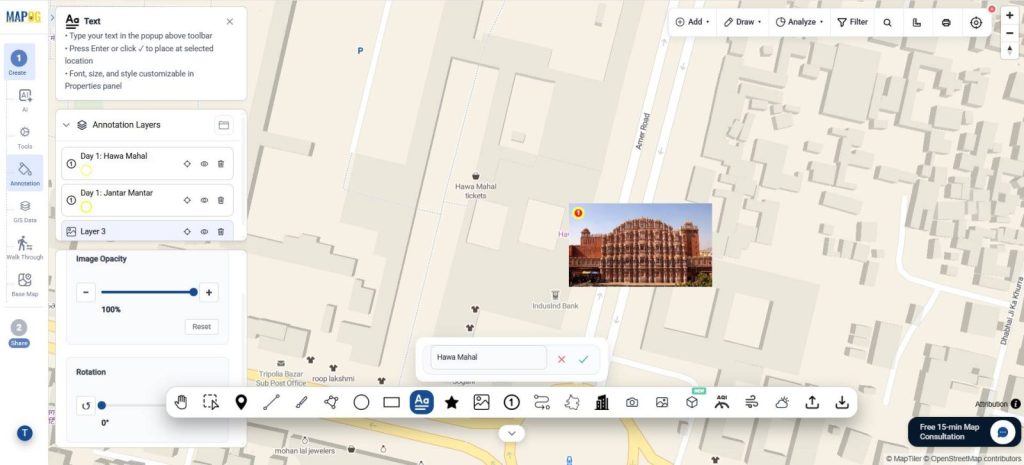The image size is (1024, 465).
Task: Go to Share step 2
Action: coord(19,333)
